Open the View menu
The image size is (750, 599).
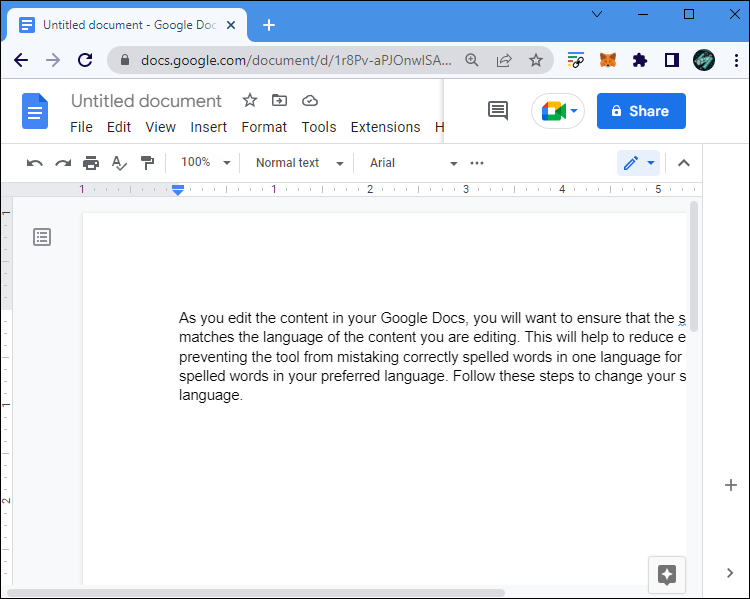pyautogui.click(x=161, y=127)
